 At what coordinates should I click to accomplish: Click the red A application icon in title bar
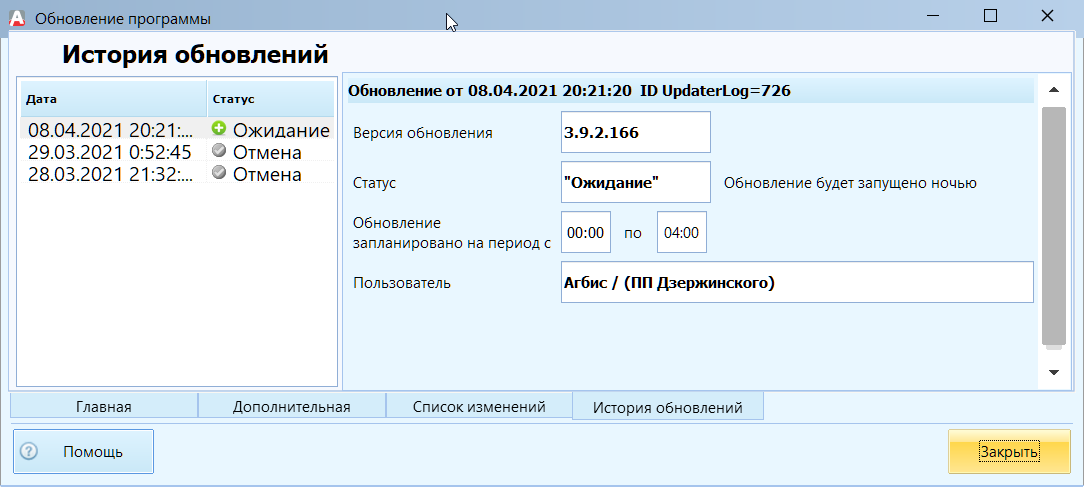[17, 18]
